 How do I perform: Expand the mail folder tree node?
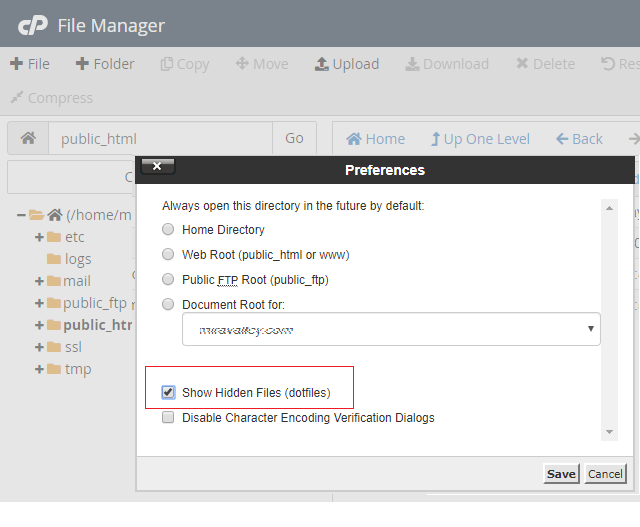point(39,281)
